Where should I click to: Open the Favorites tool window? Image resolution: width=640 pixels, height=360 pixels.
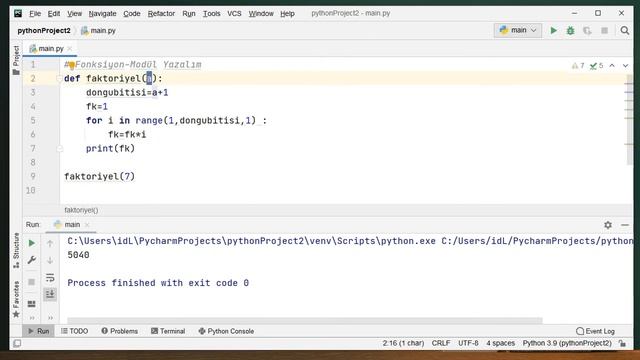(16, 299)
